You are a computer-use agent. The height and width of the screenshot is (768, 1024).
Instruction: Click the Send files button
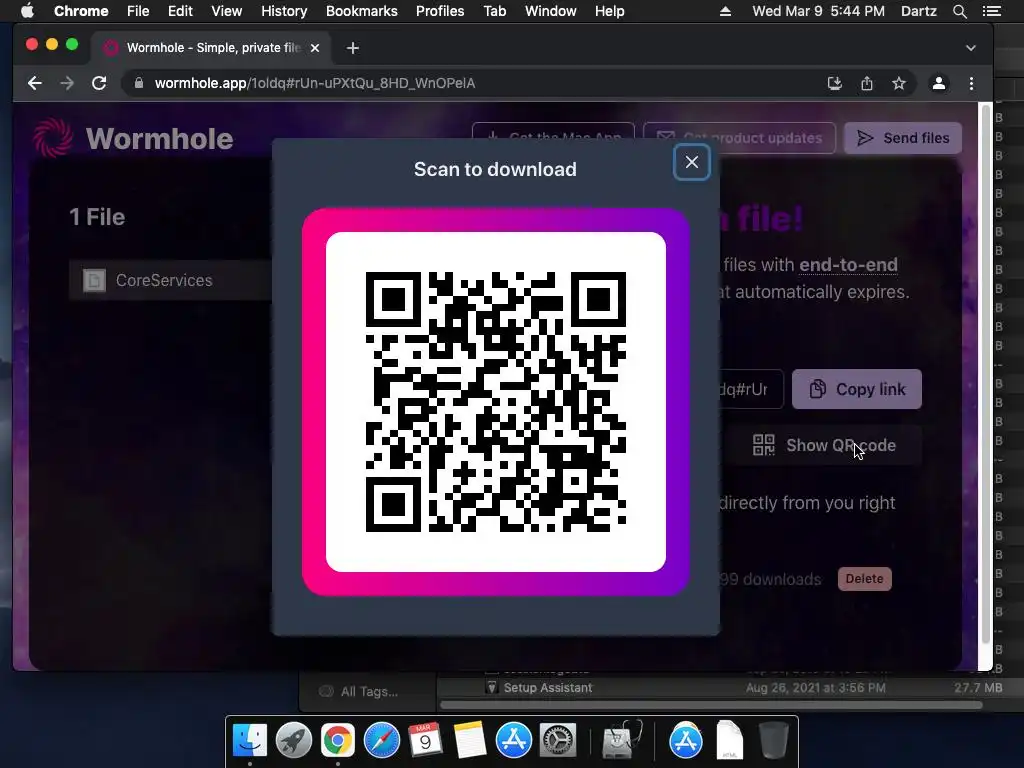click(x=903, y=138)
